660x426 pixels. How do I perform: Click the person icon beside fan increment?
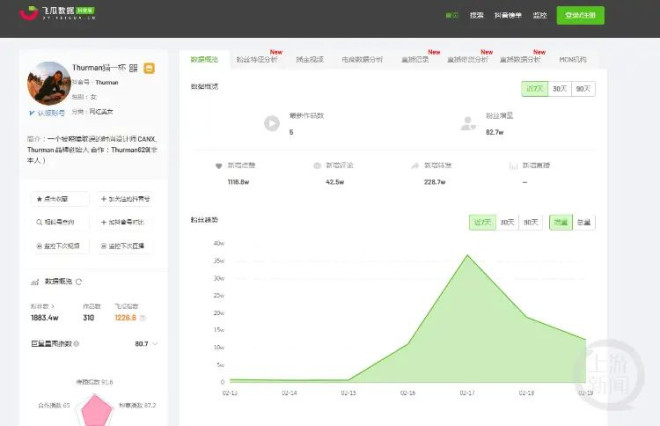pos(467,124)
